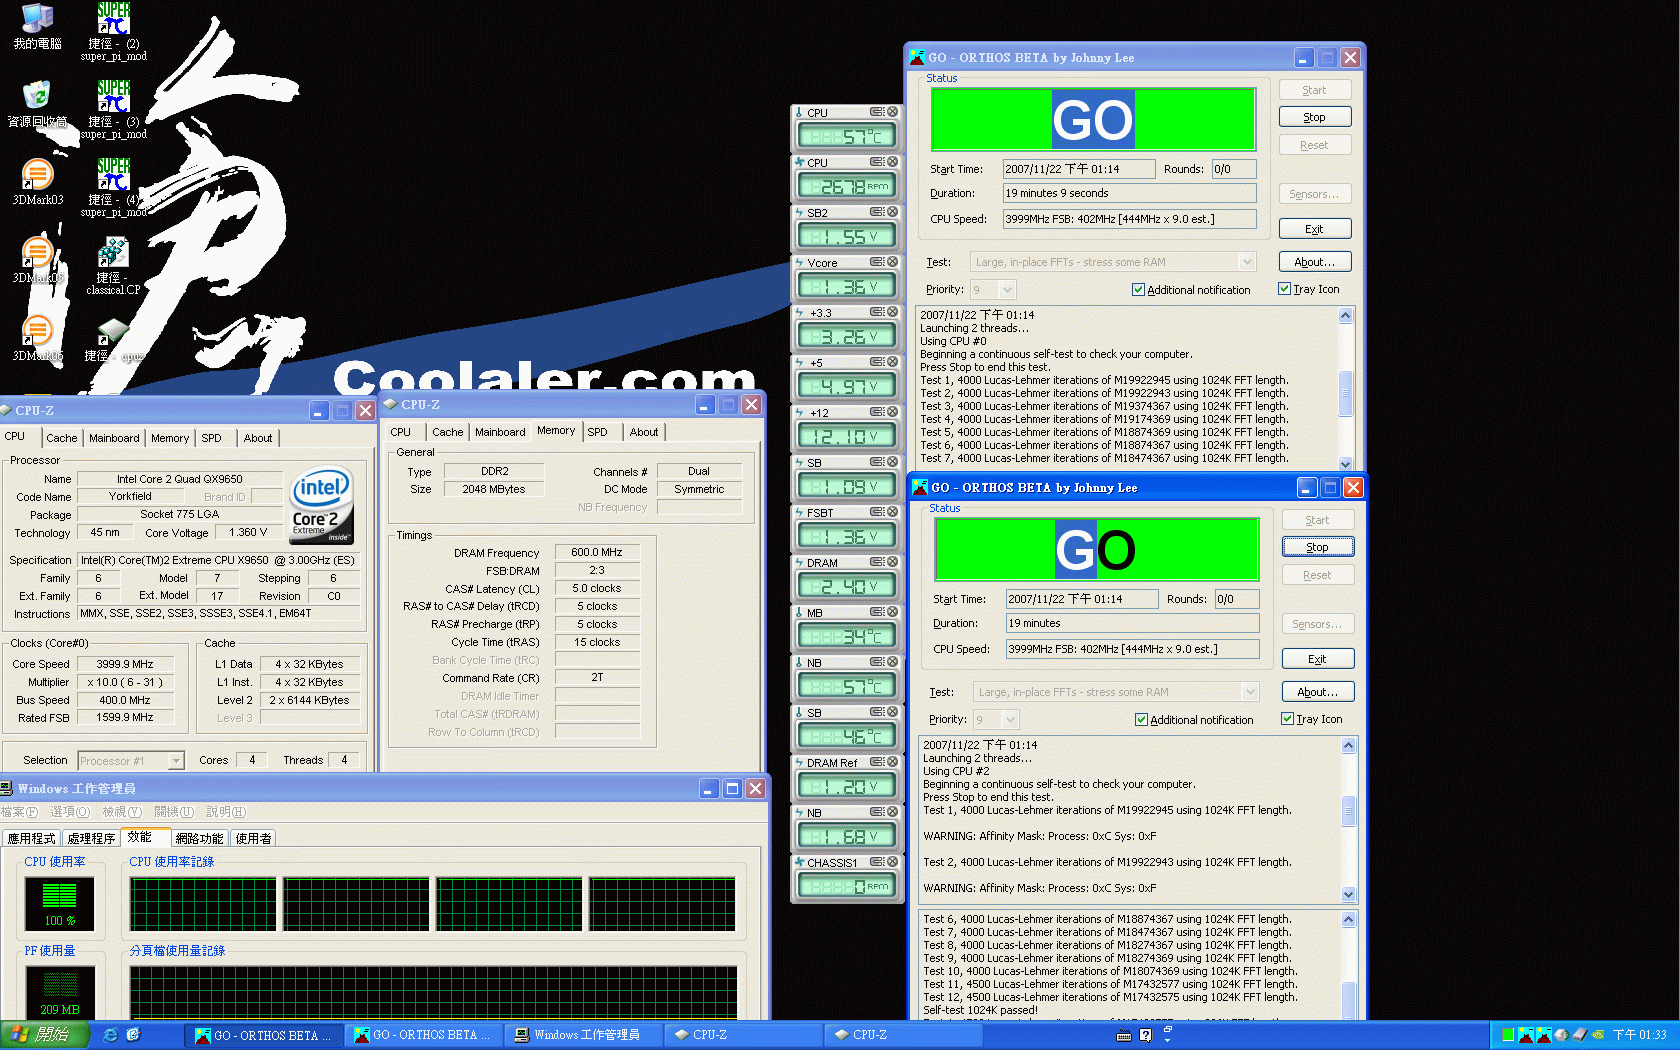Open 網路功能 tab in Task Manager
The image size is (1680, 1050).
199,839
